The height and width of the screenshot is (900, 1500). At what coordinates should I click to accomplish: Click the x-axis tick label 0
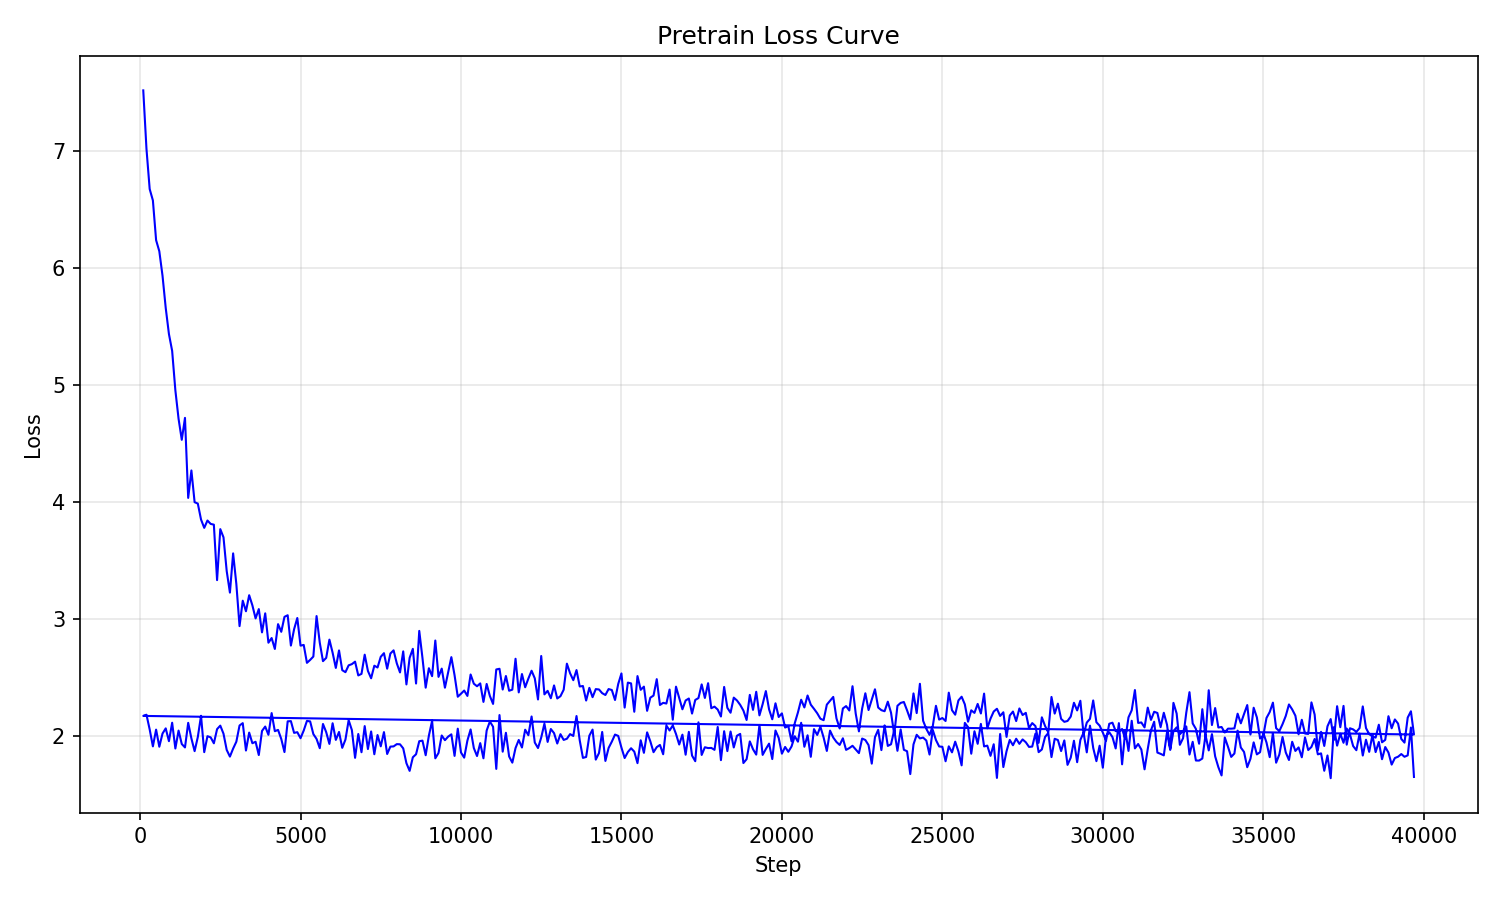pos(140,834)
